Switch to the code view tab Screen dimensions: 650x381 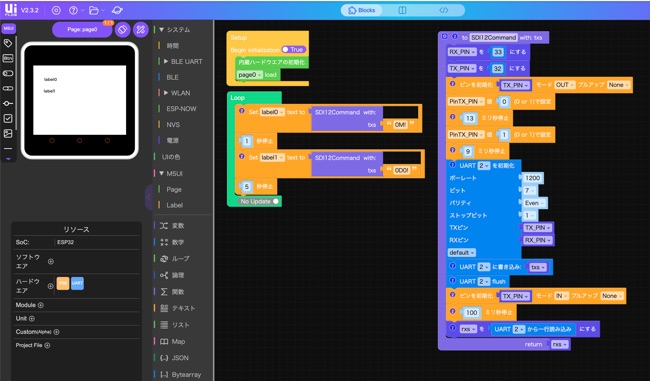click(x=444, y=10)
